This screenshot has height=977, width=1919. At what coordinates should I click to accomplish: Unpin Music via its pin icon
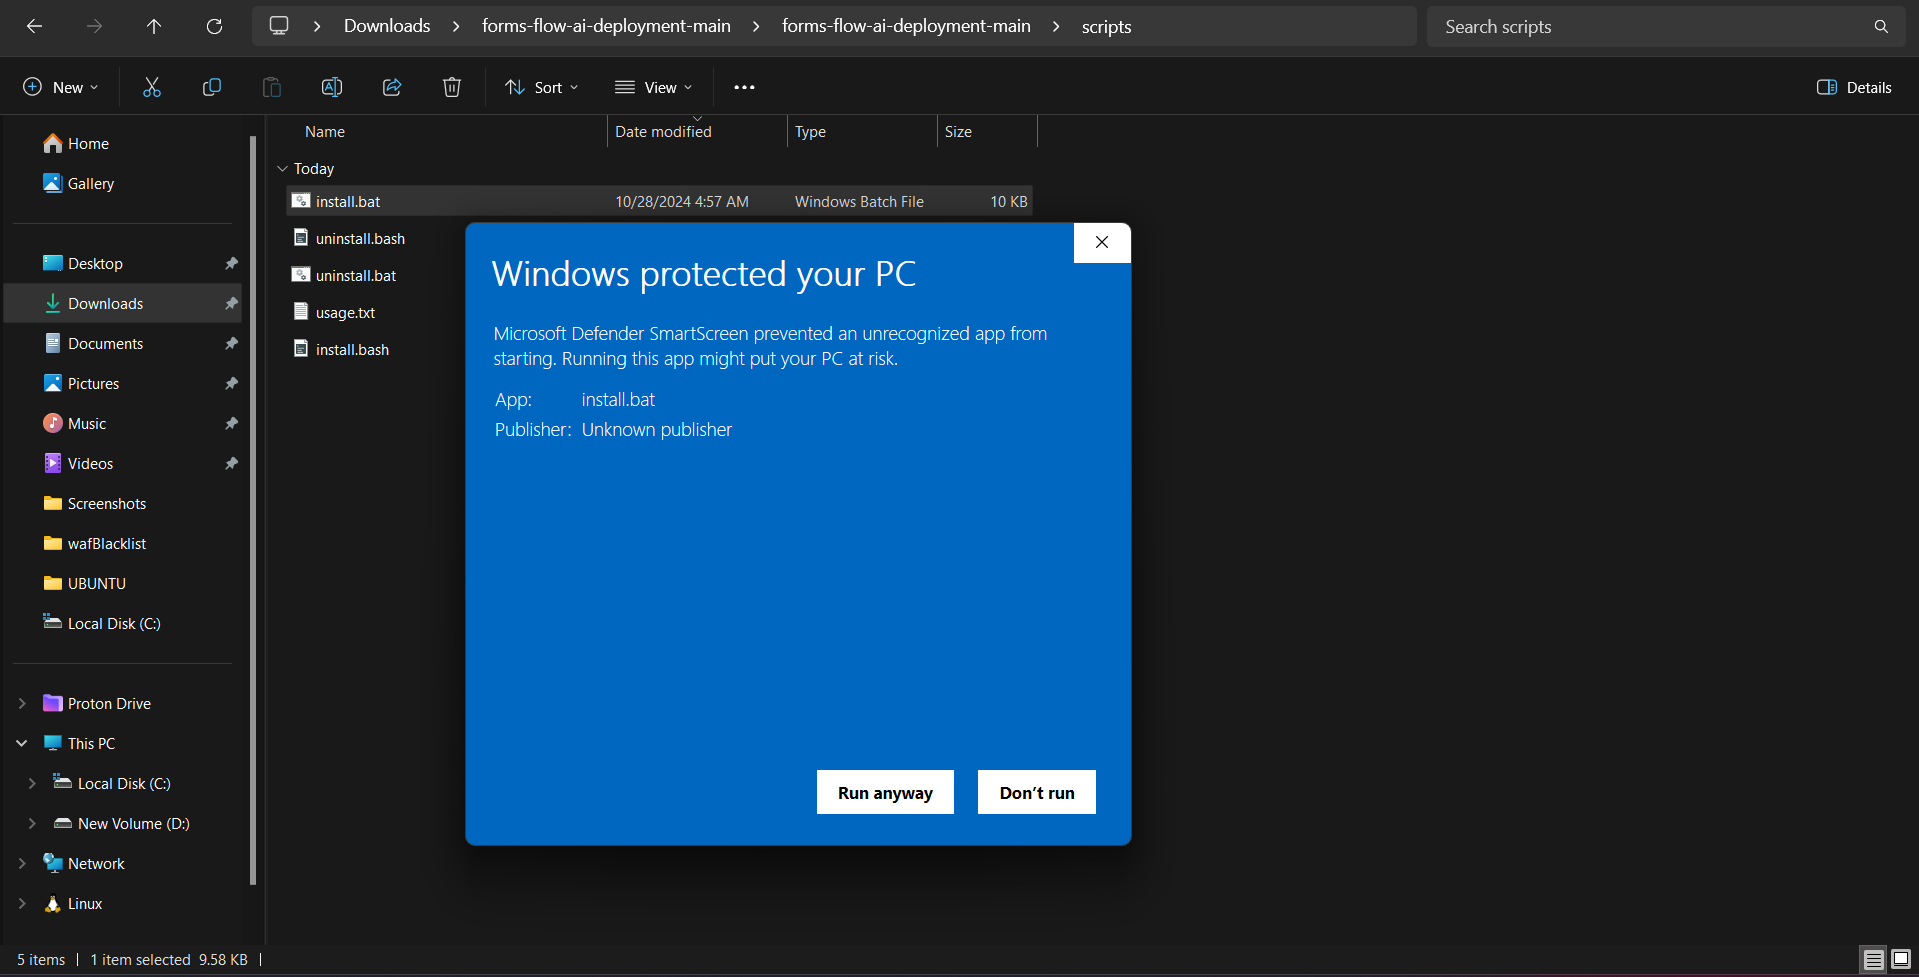coord(231,424)
